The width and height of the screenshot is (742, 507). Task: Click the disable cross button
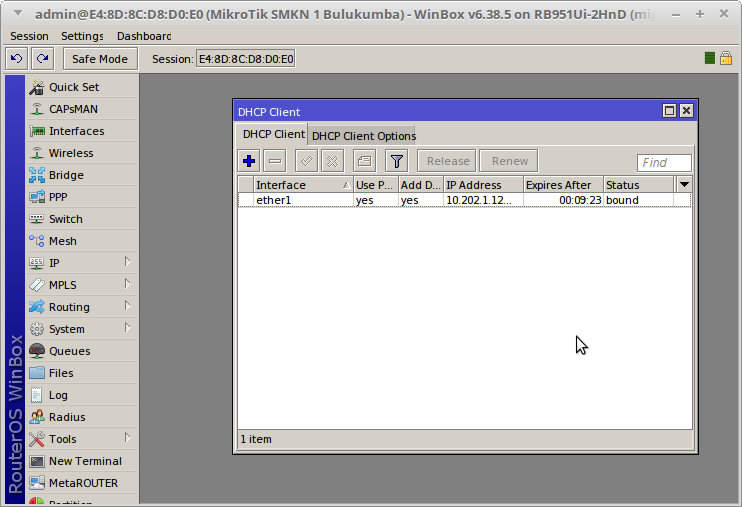(333, 161)
